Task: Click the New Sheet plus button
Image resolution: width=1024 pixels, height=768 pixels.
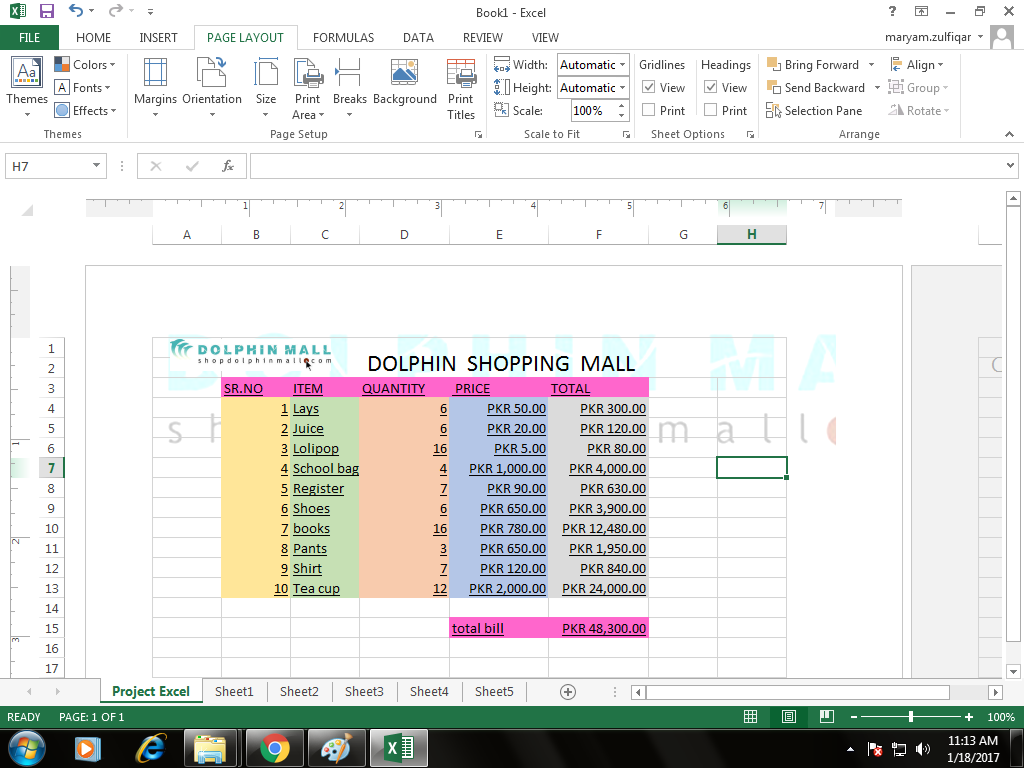Action: (x=567, y=691)
